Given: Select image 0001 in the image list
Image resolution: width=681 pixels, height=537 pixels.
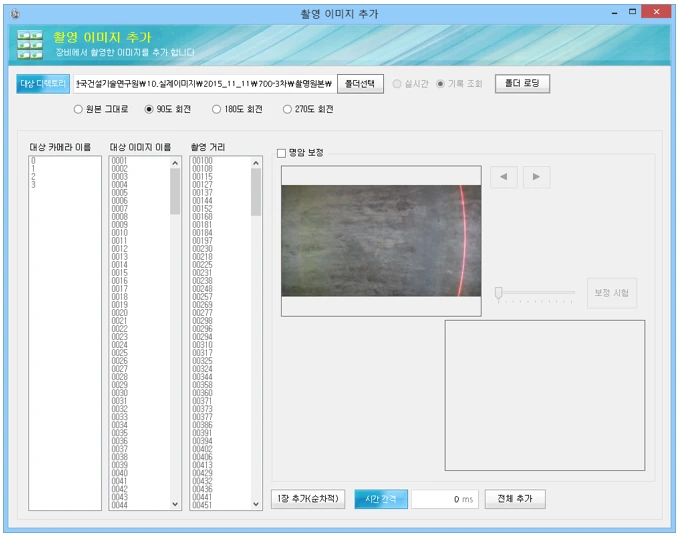Looking at the screenshot, I should click(140, 161).
